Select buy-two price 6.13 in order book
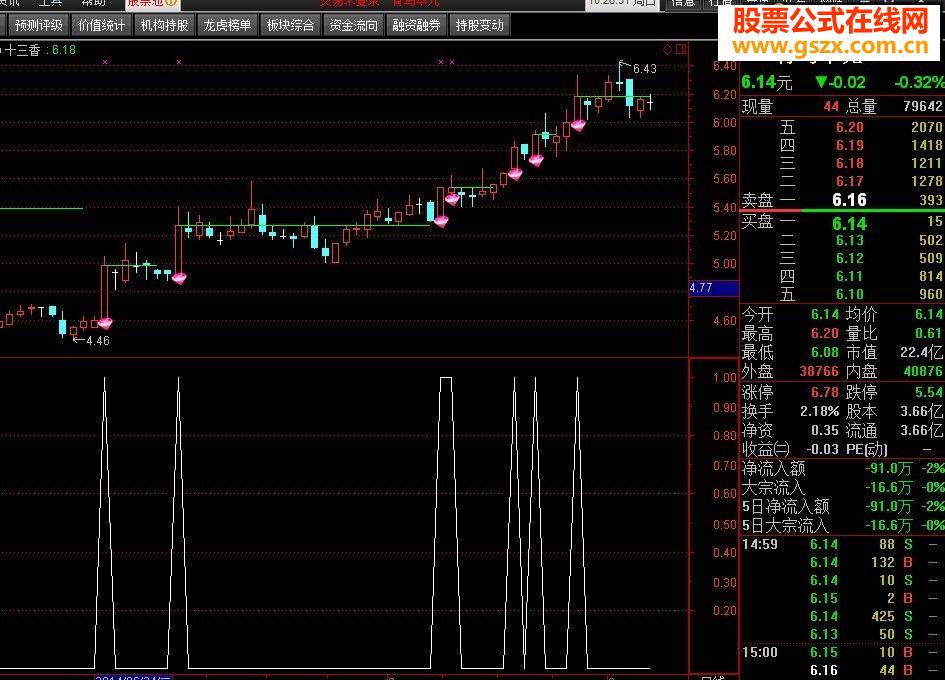This screenshot has width=945, height=680. [x=850, y=241]
